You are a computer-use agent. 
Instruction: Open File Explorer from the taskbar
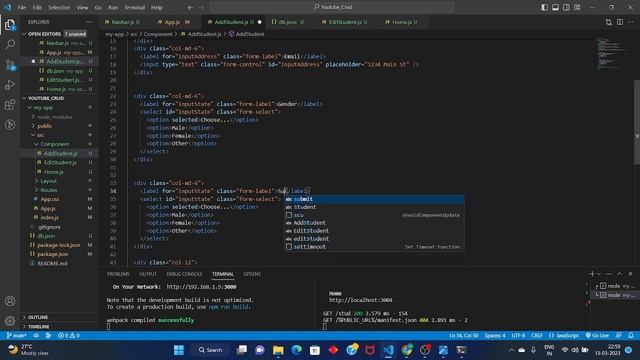click(278, 350)
